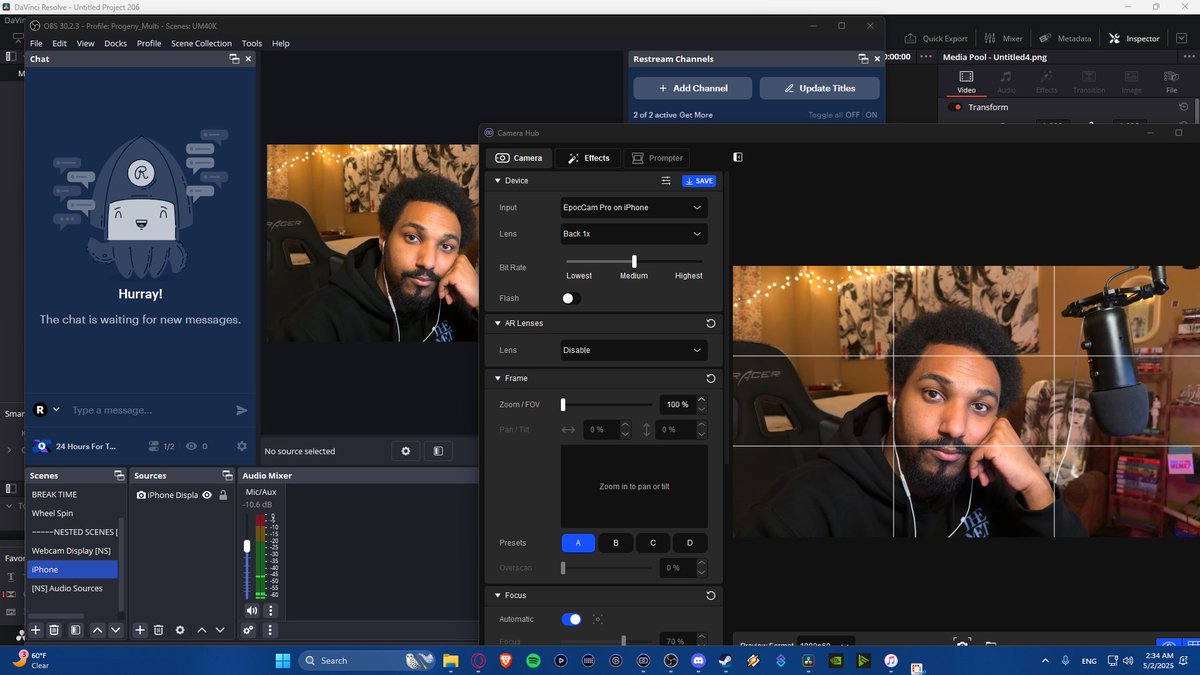Open the chat account dropdown next to R avatar

pyautogui.click(x=56, y=409)
